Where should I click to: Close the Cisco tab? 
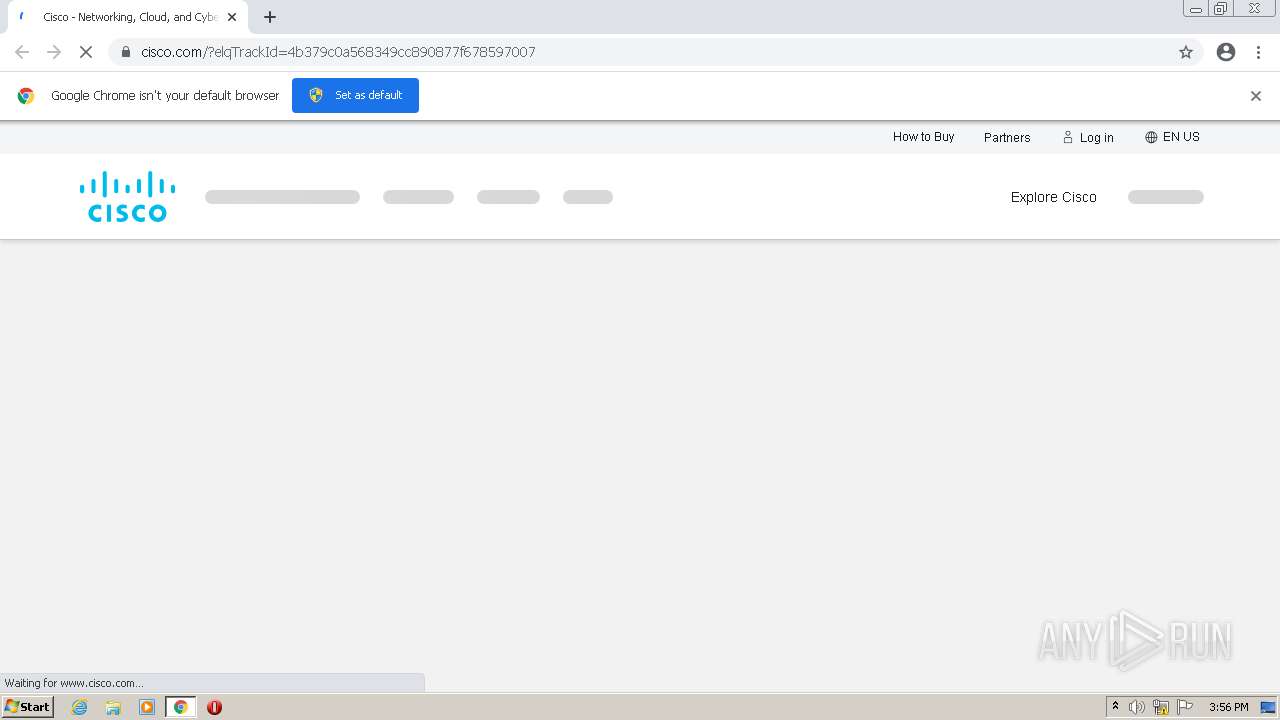tap(232, 17)
